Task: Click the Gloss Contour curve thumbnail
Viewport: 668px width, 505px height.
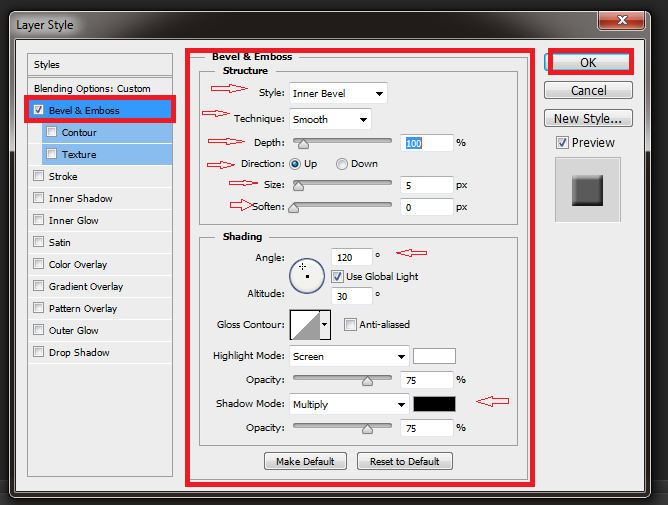Action: pyautogui.click(x=305, y=325)
